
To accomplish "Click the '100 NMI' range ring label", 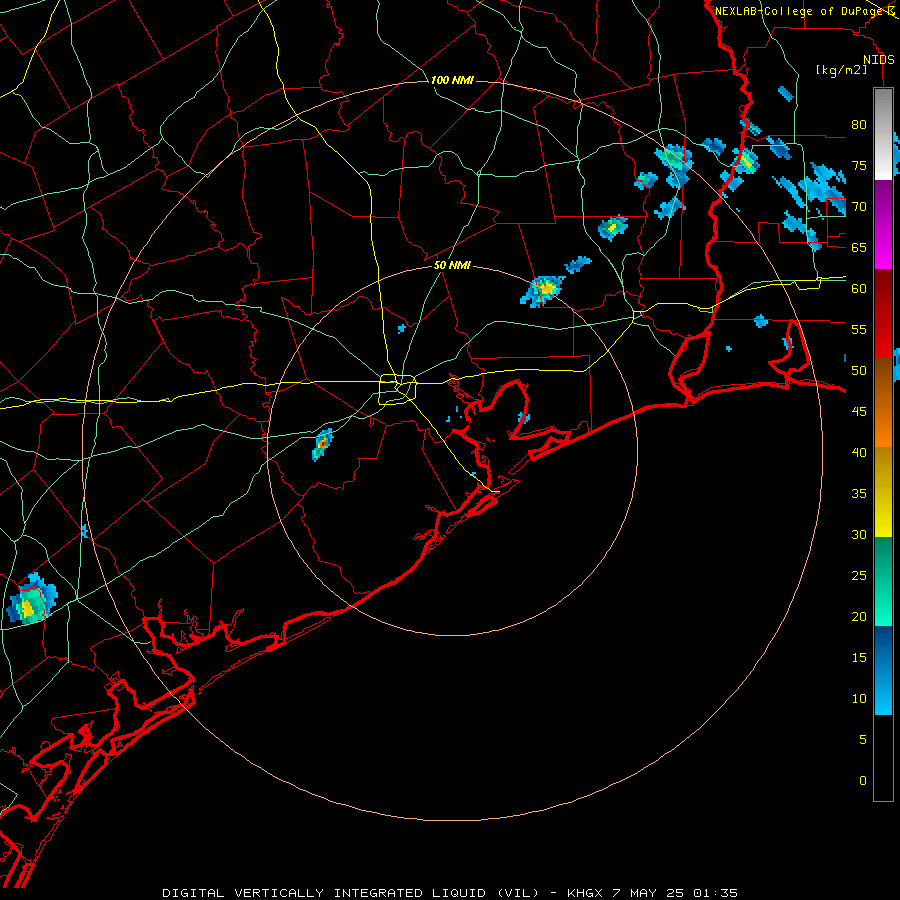I will [x=452, y=80].
